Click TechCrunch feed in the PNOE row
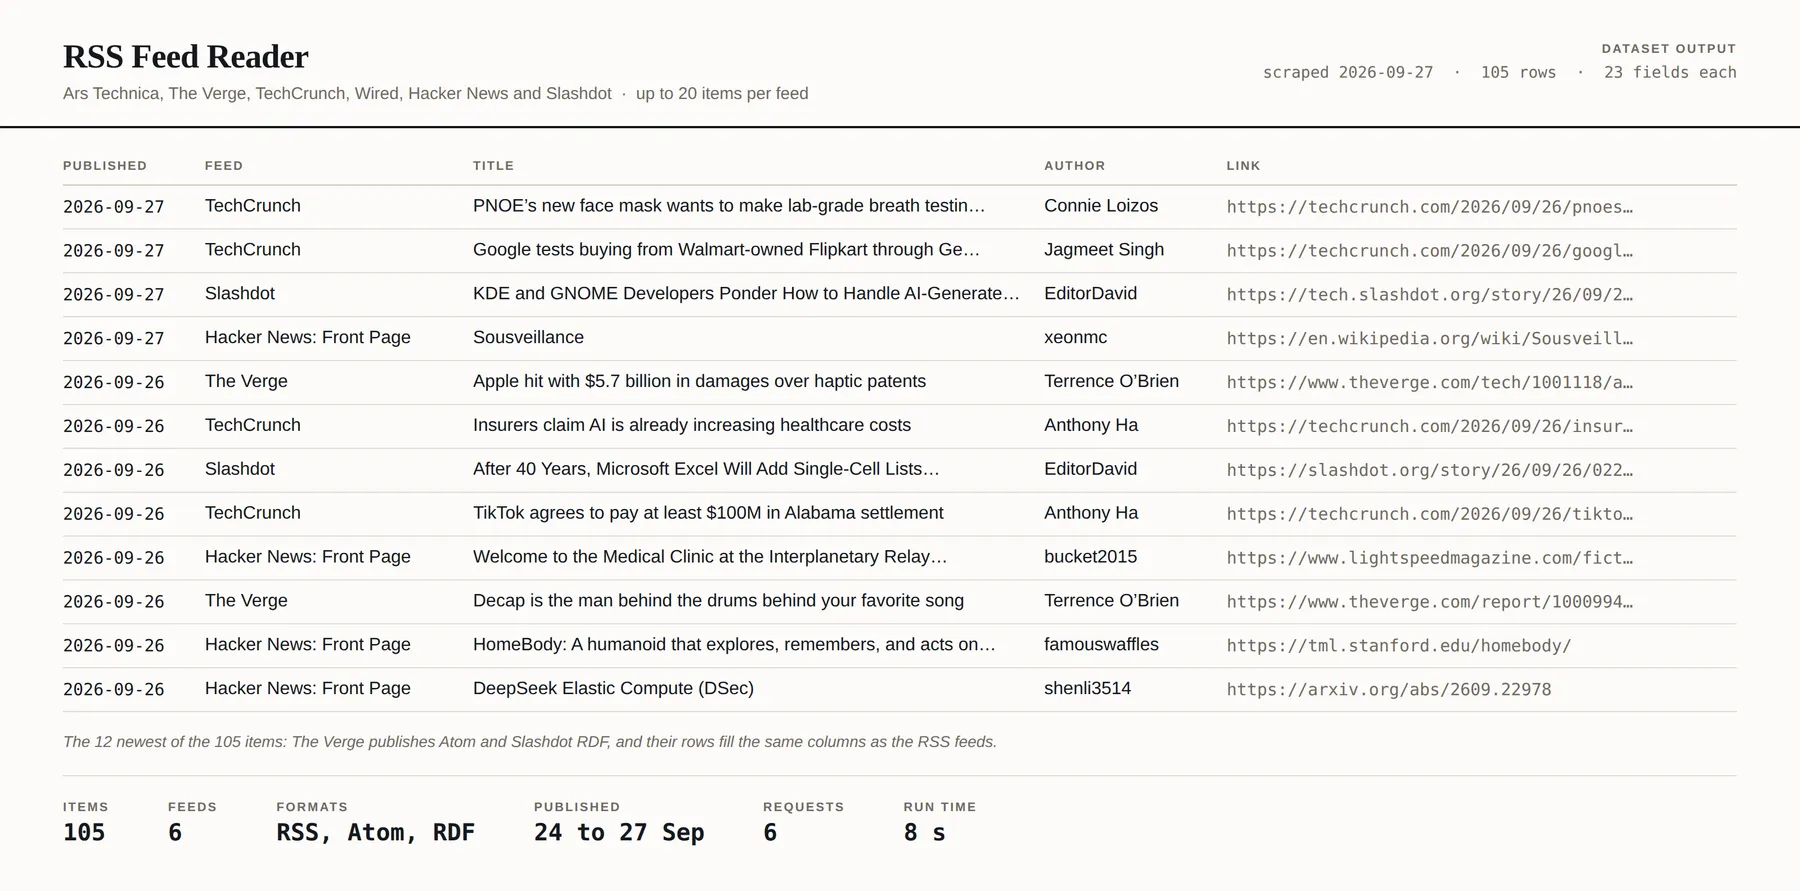 [x=253, y=206]
